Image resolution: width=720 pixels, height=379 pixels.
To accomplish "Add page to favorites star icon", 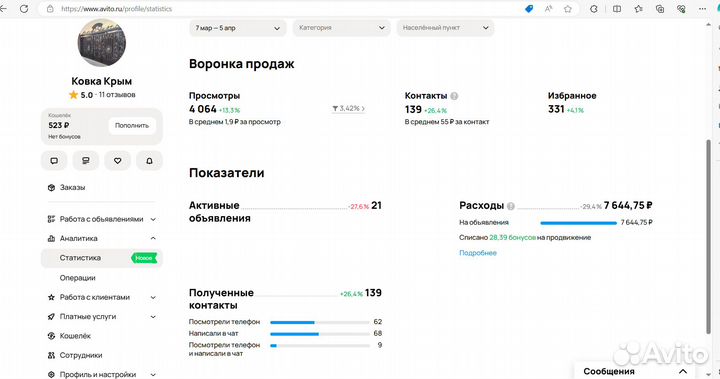I will 568,9.
